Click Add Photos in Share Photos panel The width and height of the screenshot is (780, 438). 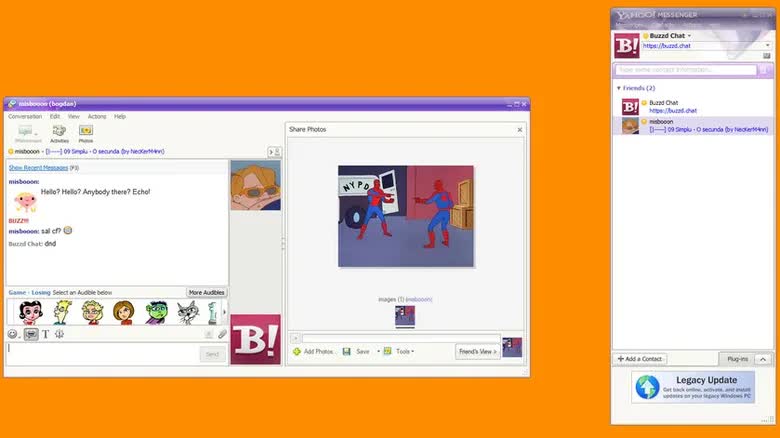313,351
